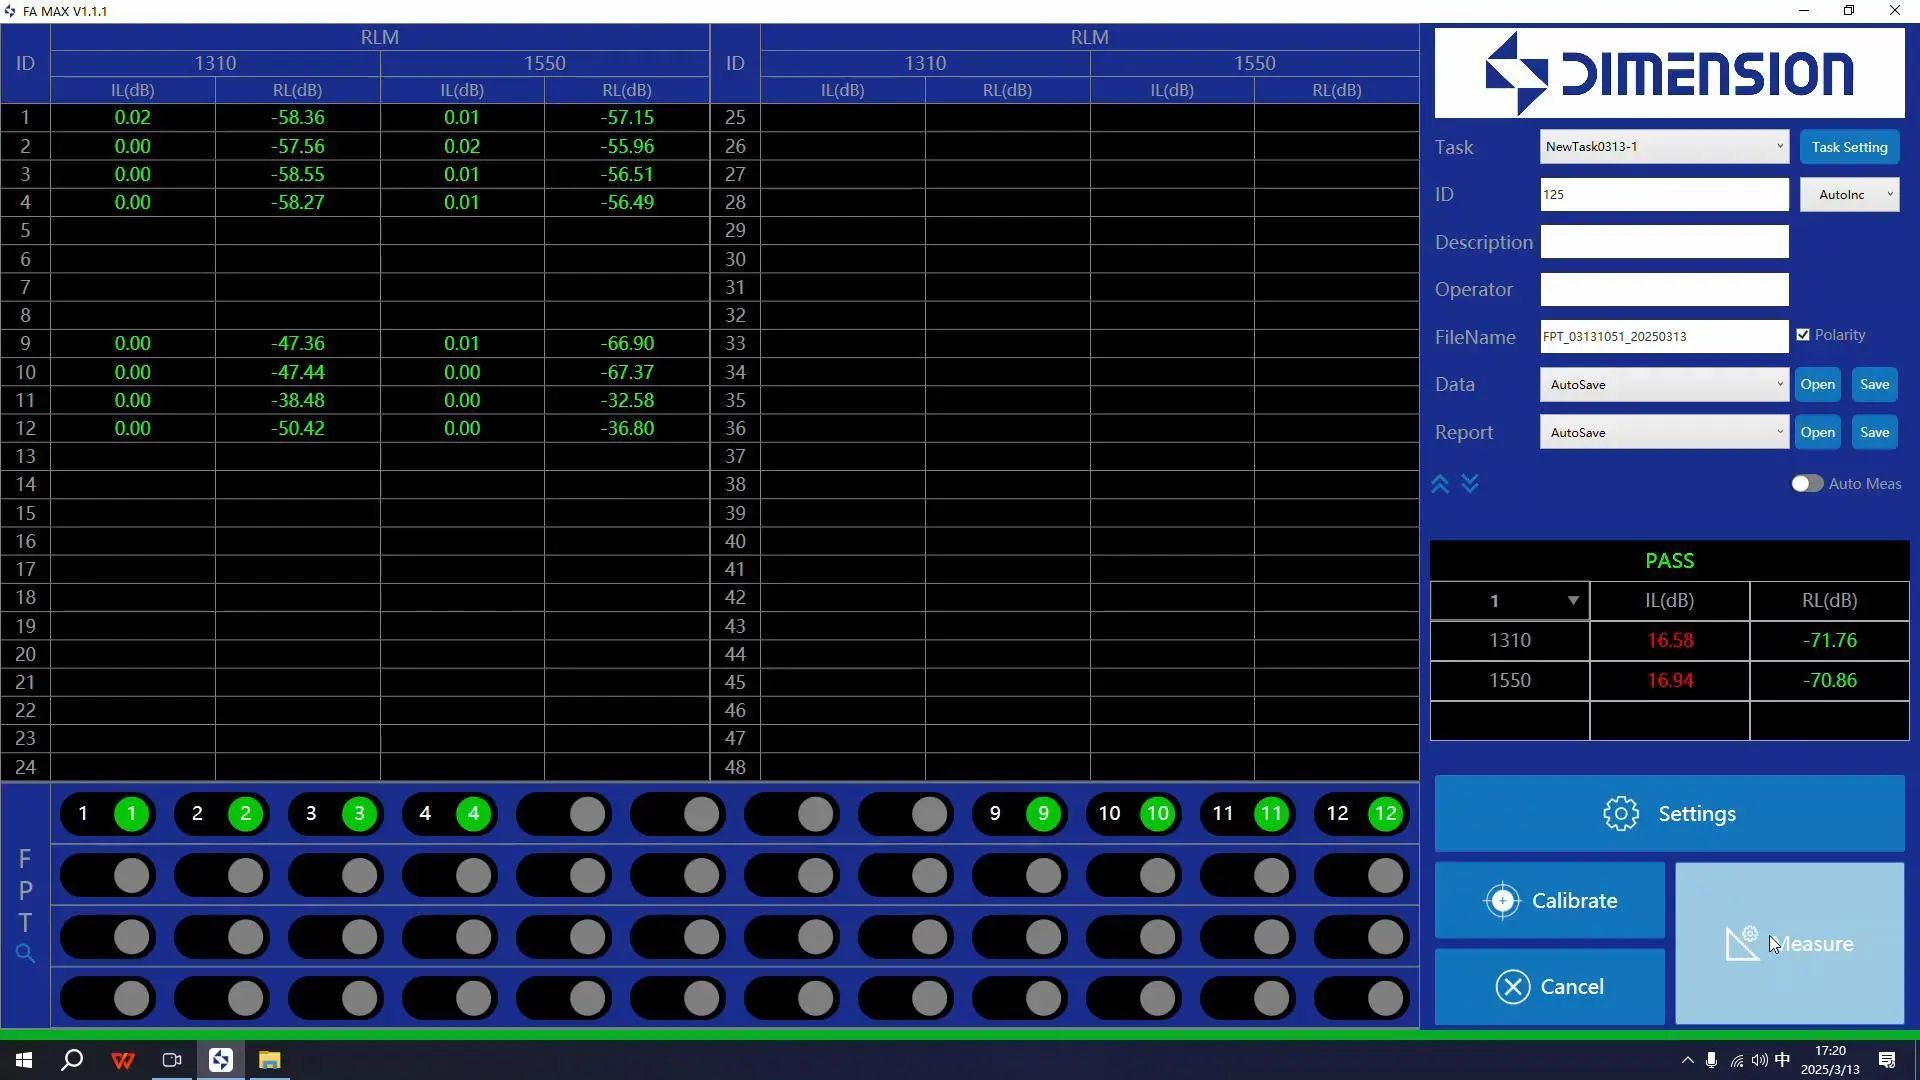
Task: Toggle channel 12 green indicator switch
Action: tap(1384, 814)
